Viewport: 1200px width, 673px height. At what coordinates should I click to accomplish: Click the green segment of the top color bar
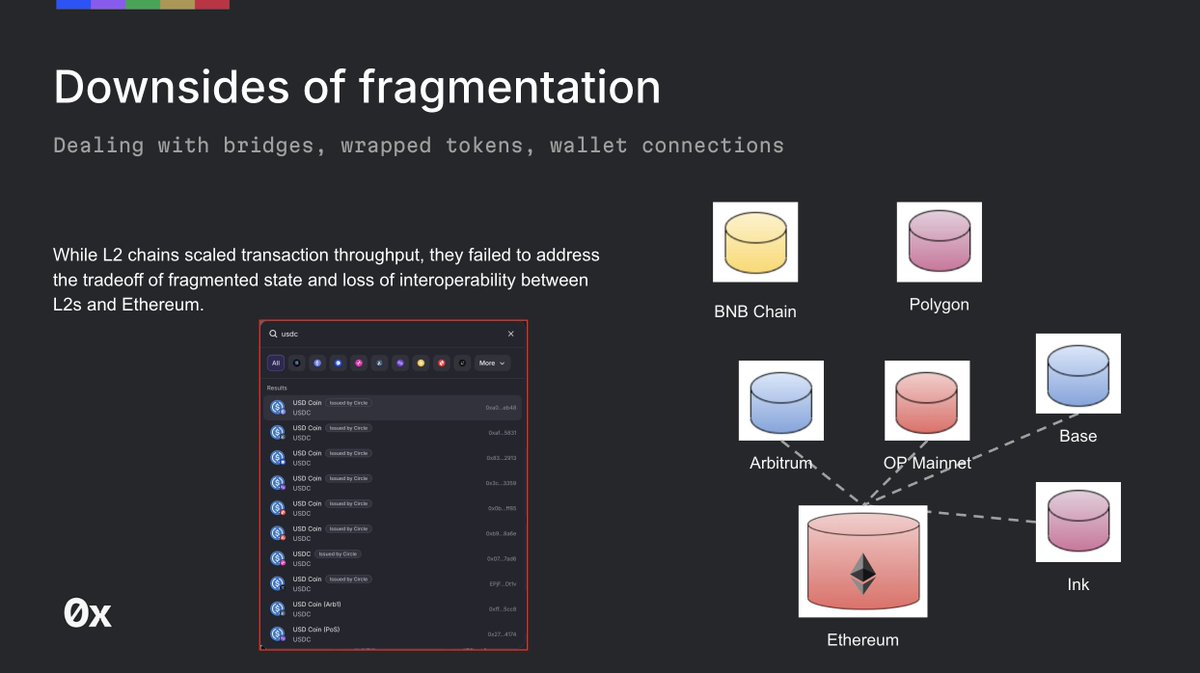[142, 4]
